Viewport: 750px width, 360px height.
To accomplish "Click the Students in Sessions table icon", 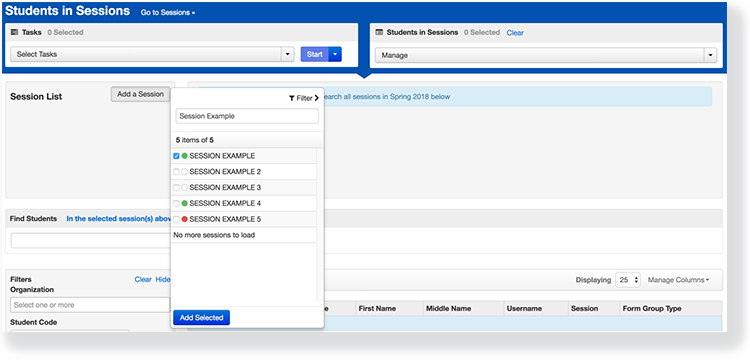I will click(x=379, y=33).
